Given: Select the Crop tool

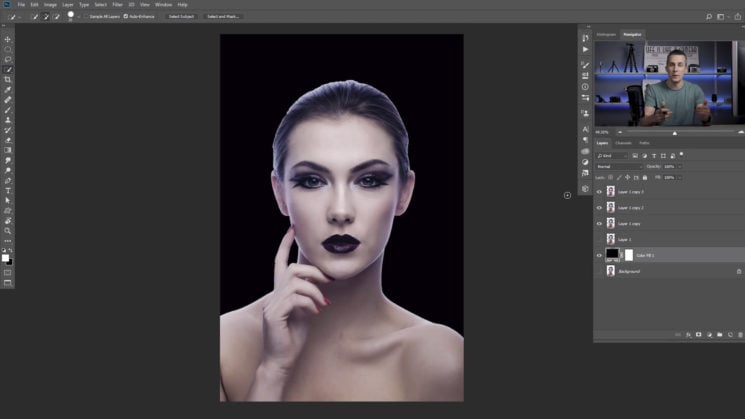Looking at the screenshot, I should point(8,79).
